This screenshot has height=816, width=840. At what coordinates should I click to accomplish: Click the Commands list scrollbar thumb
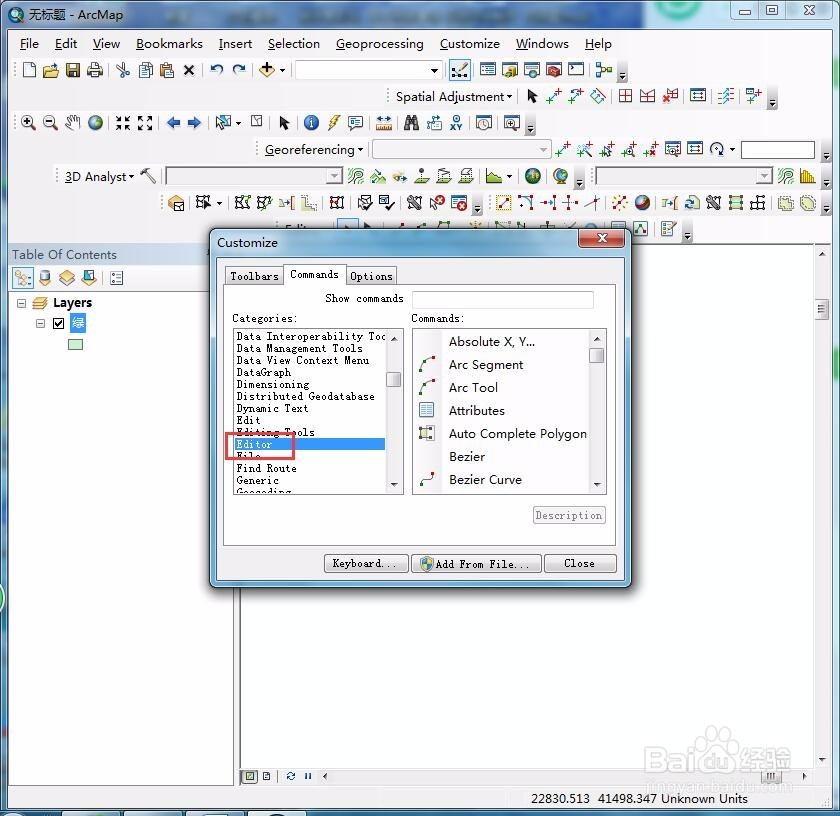point(596,355)
